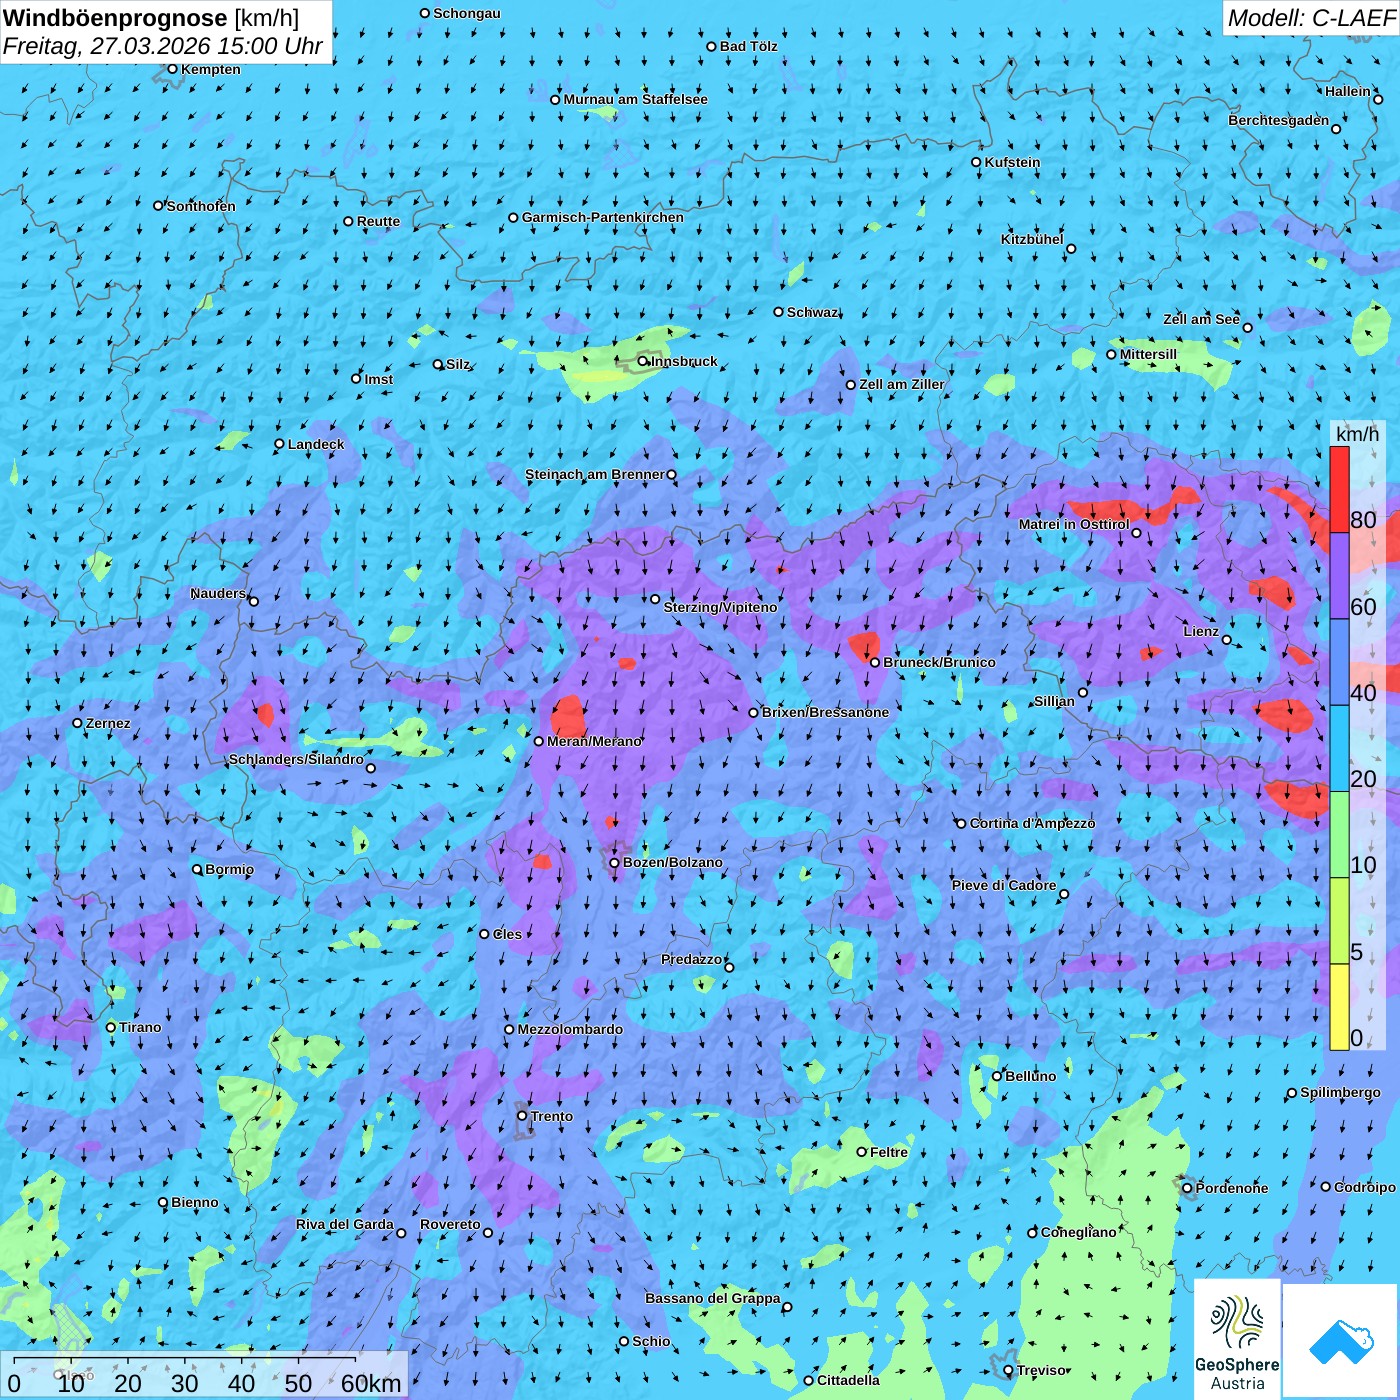
Task: Click the 60km scale bar label
Action: 371,1383
